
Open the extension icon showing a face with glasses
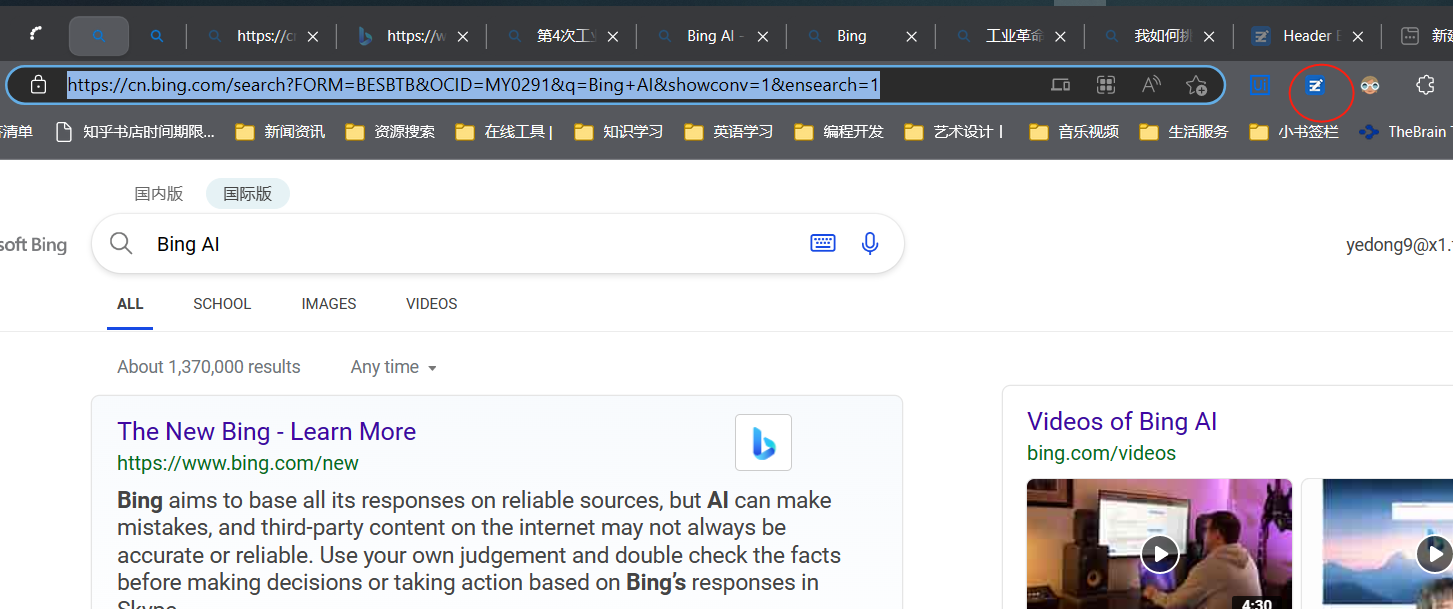click(1370, 86)
